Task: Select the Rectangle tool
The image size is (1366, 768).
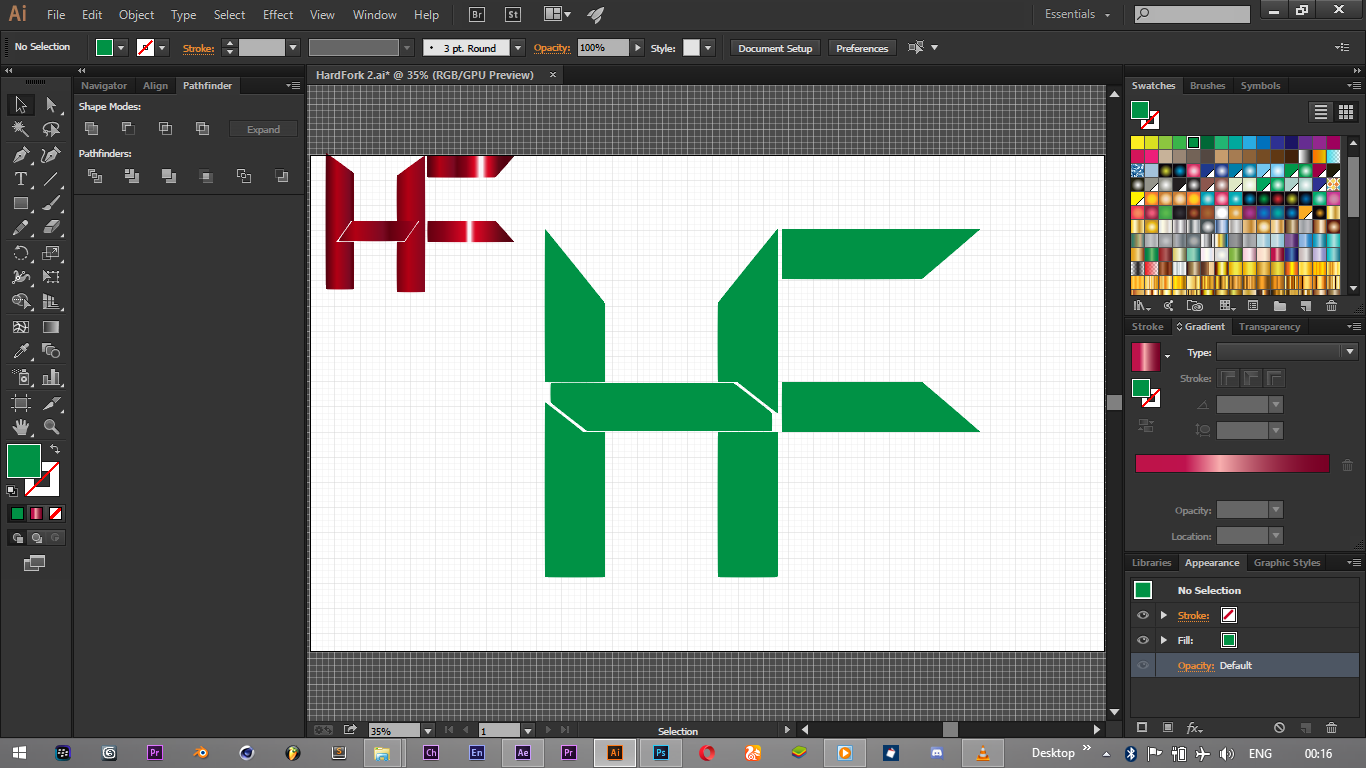Action: click(20, 203)
